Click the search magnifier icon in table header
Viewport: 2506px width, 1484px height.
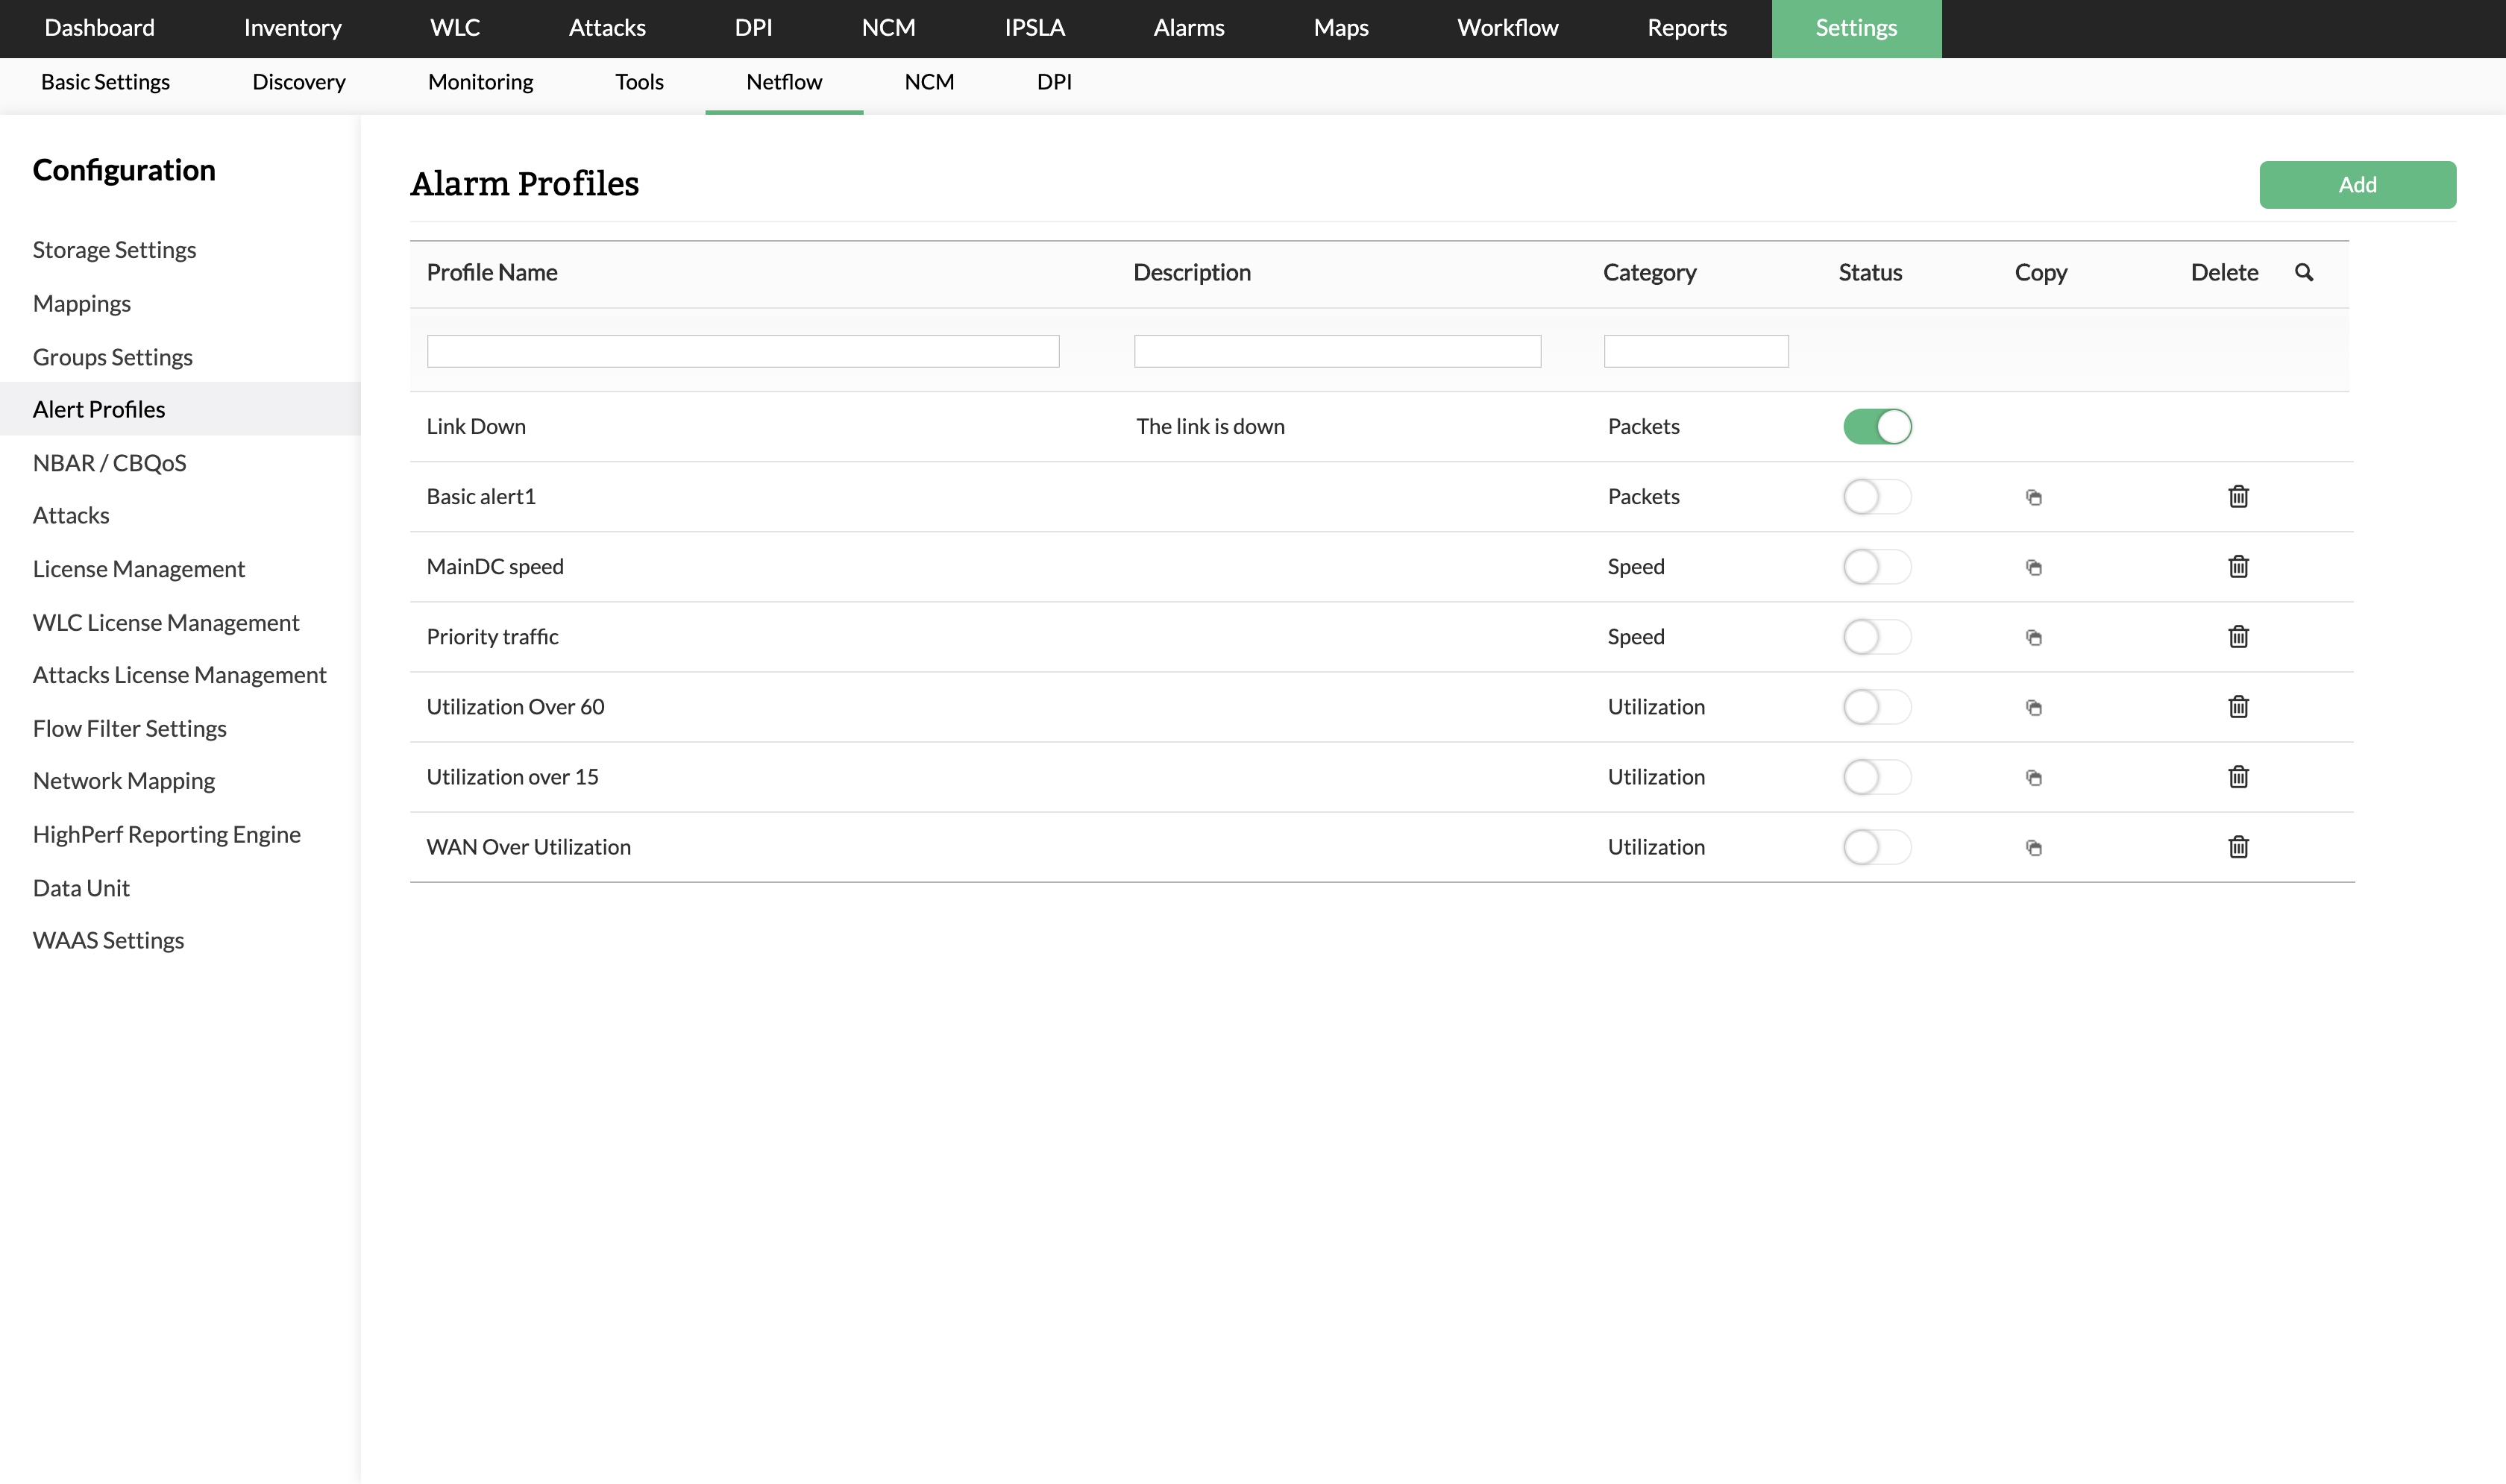(x=2303, y=272)
